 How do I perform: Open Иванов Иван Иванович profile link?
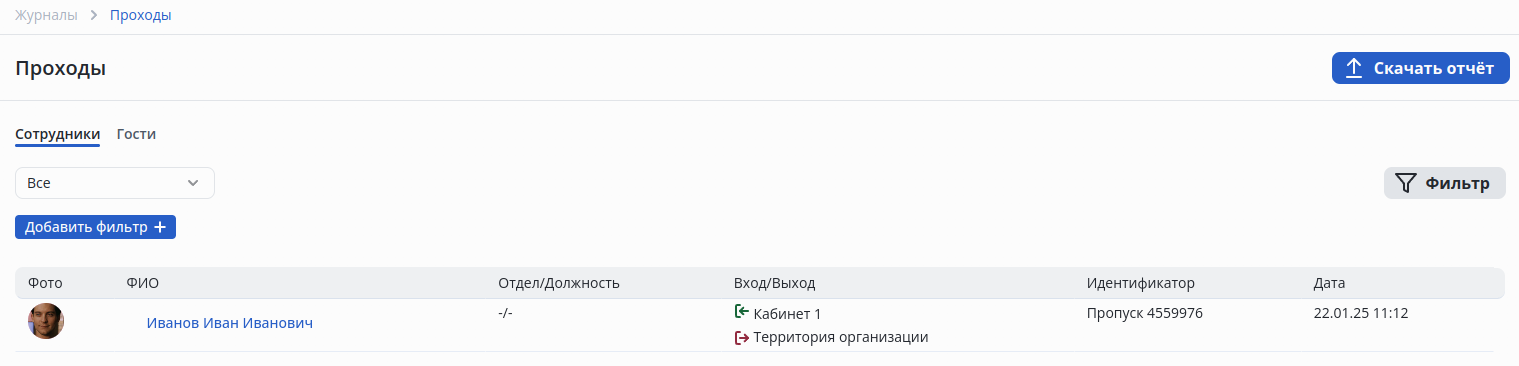(x=230, y=323)
